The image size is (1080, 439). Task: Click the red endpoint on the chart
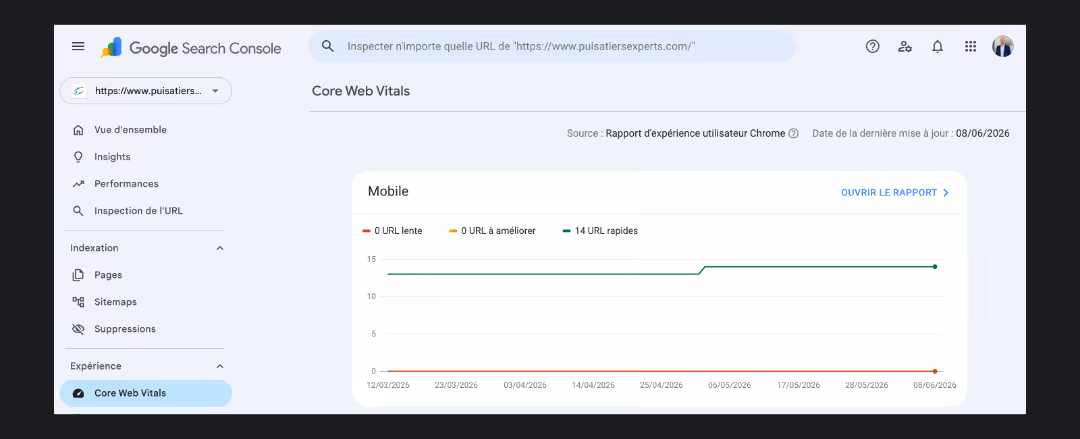tap(935, 371)
